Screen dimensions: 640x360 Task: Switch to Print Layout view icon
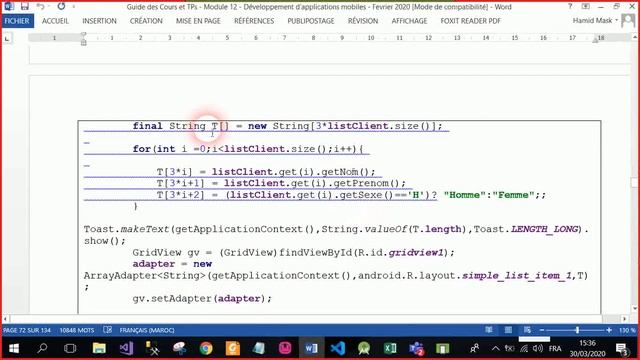tap(508, 329)
